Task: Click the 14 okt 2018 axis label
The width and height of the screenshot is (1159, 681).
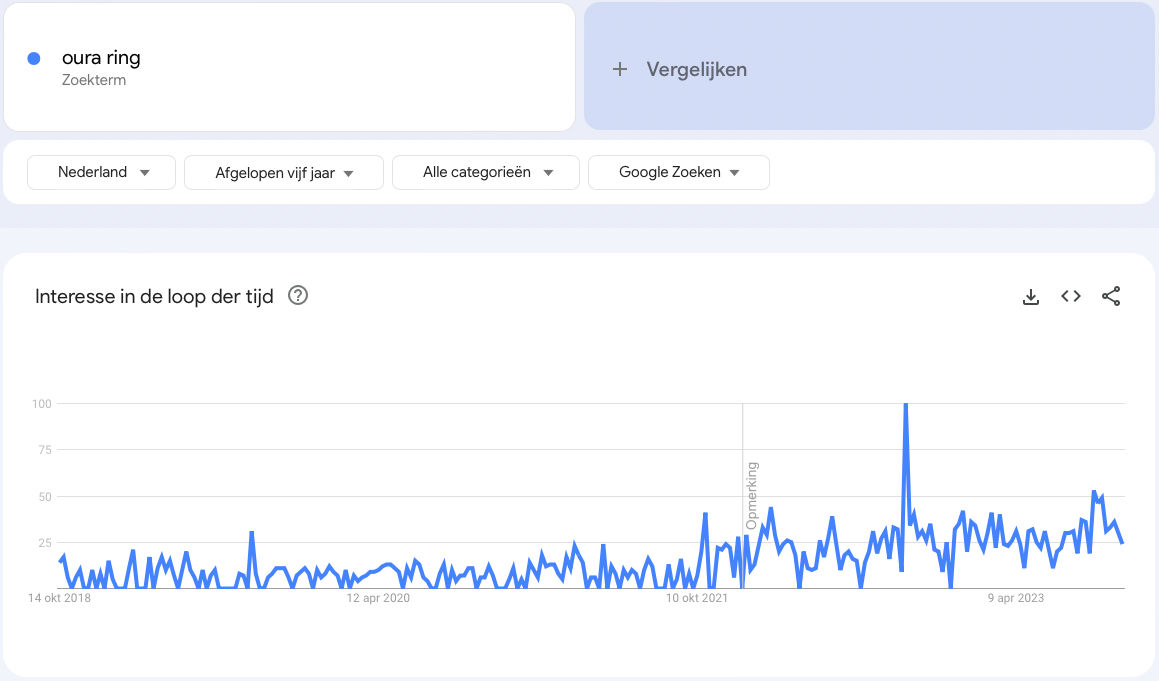Action: (61, 598)
